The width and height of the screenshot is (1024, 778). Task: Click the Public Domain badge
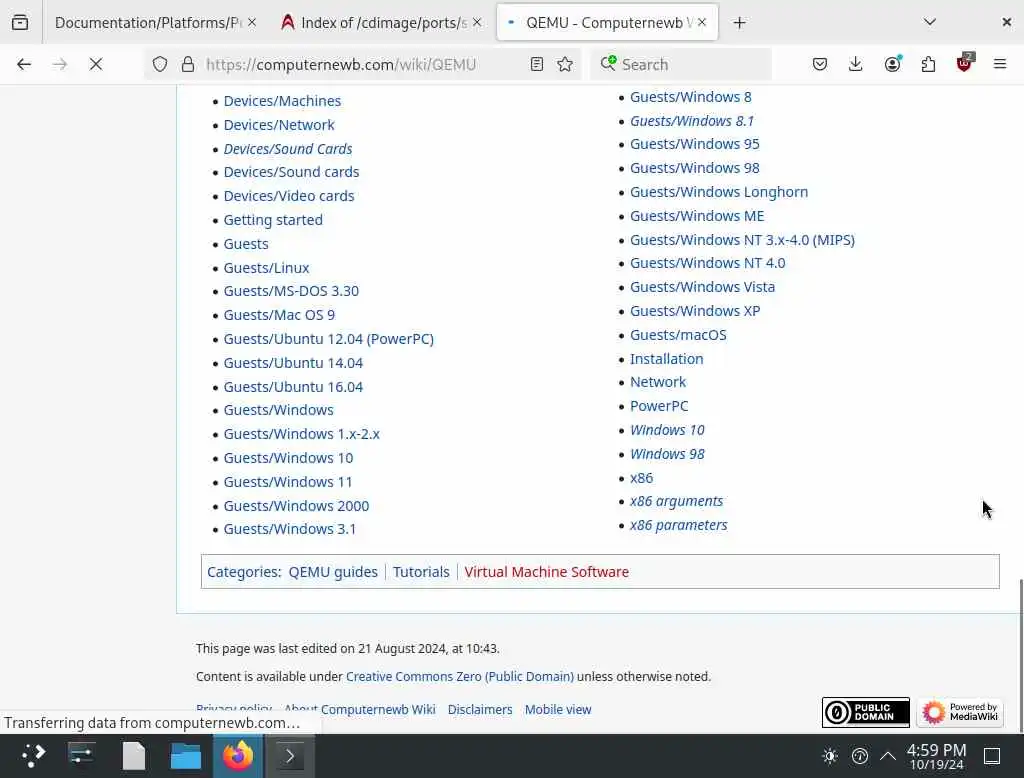[x=865, y=712]
